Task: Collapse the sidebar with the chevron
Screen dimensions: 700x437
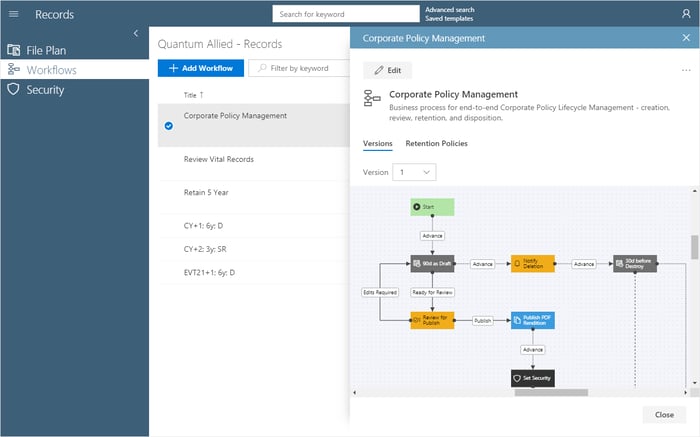Action: [x=136, y=33]
